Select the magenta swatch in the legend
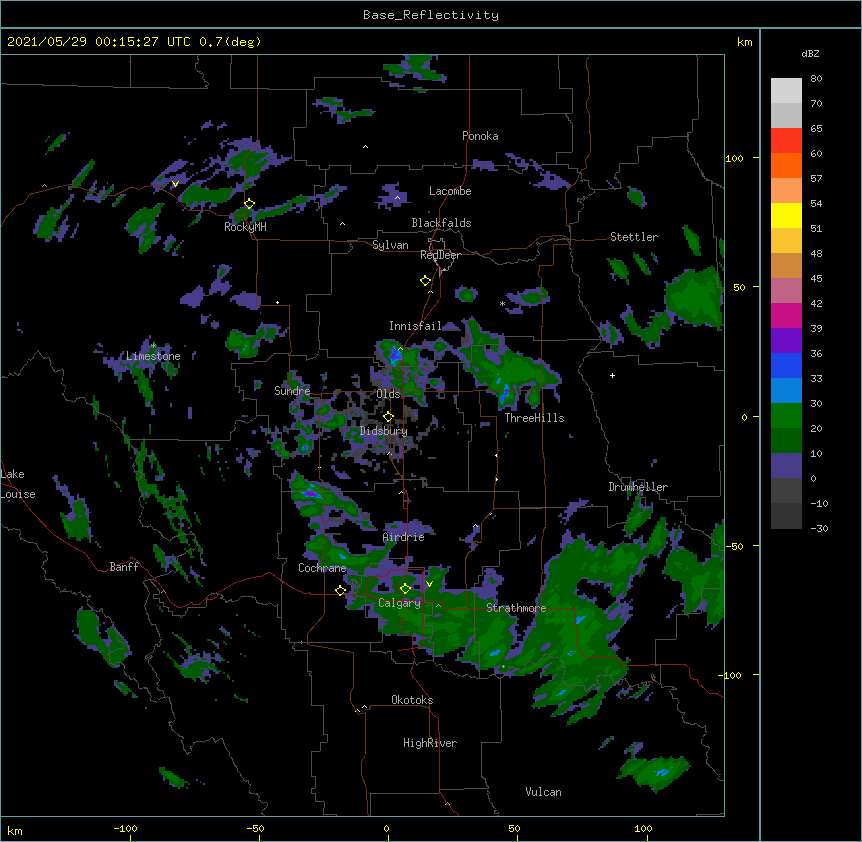The width and height of the screenshot is (862, 842). pos(786,315)
